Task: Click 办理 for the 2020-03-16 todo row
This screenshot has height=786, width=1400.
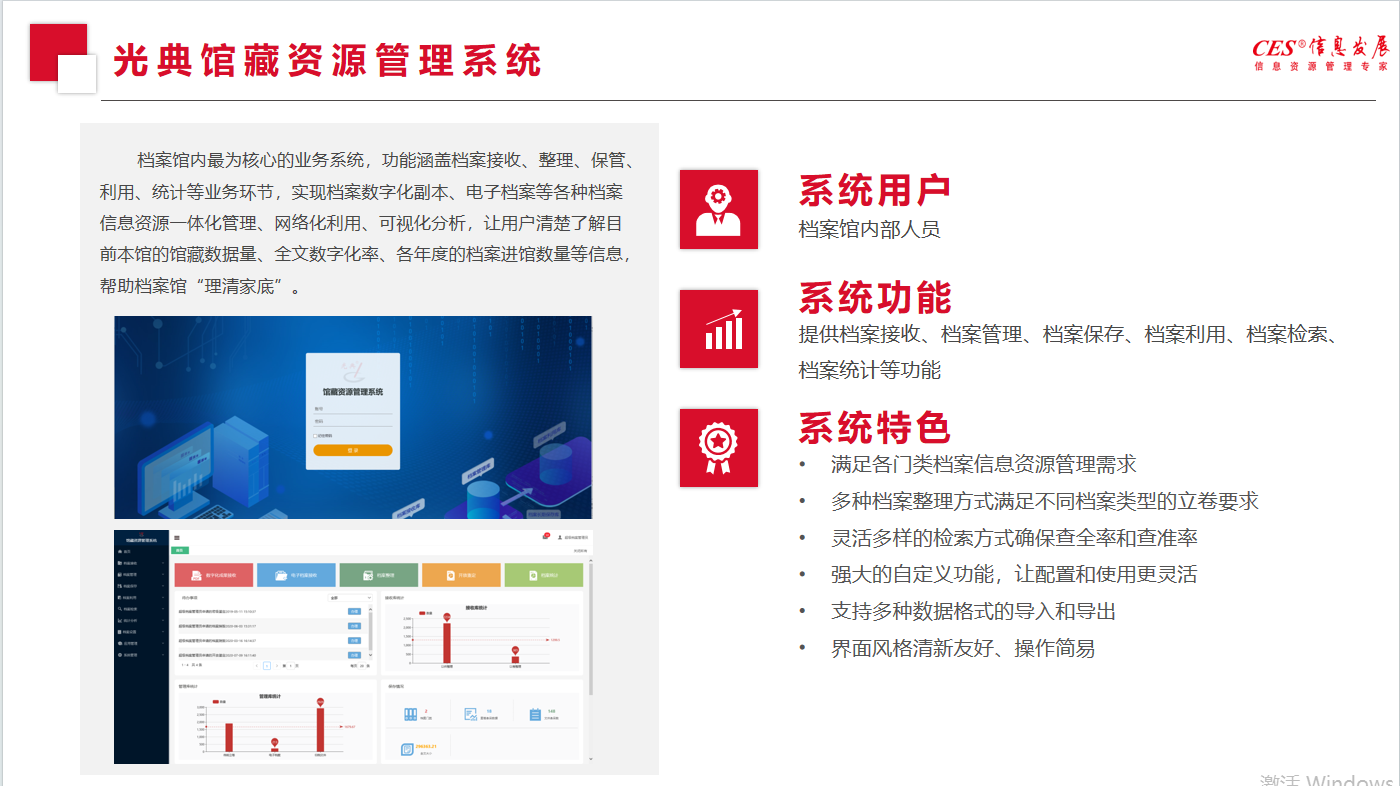Action: pos(354,640)
